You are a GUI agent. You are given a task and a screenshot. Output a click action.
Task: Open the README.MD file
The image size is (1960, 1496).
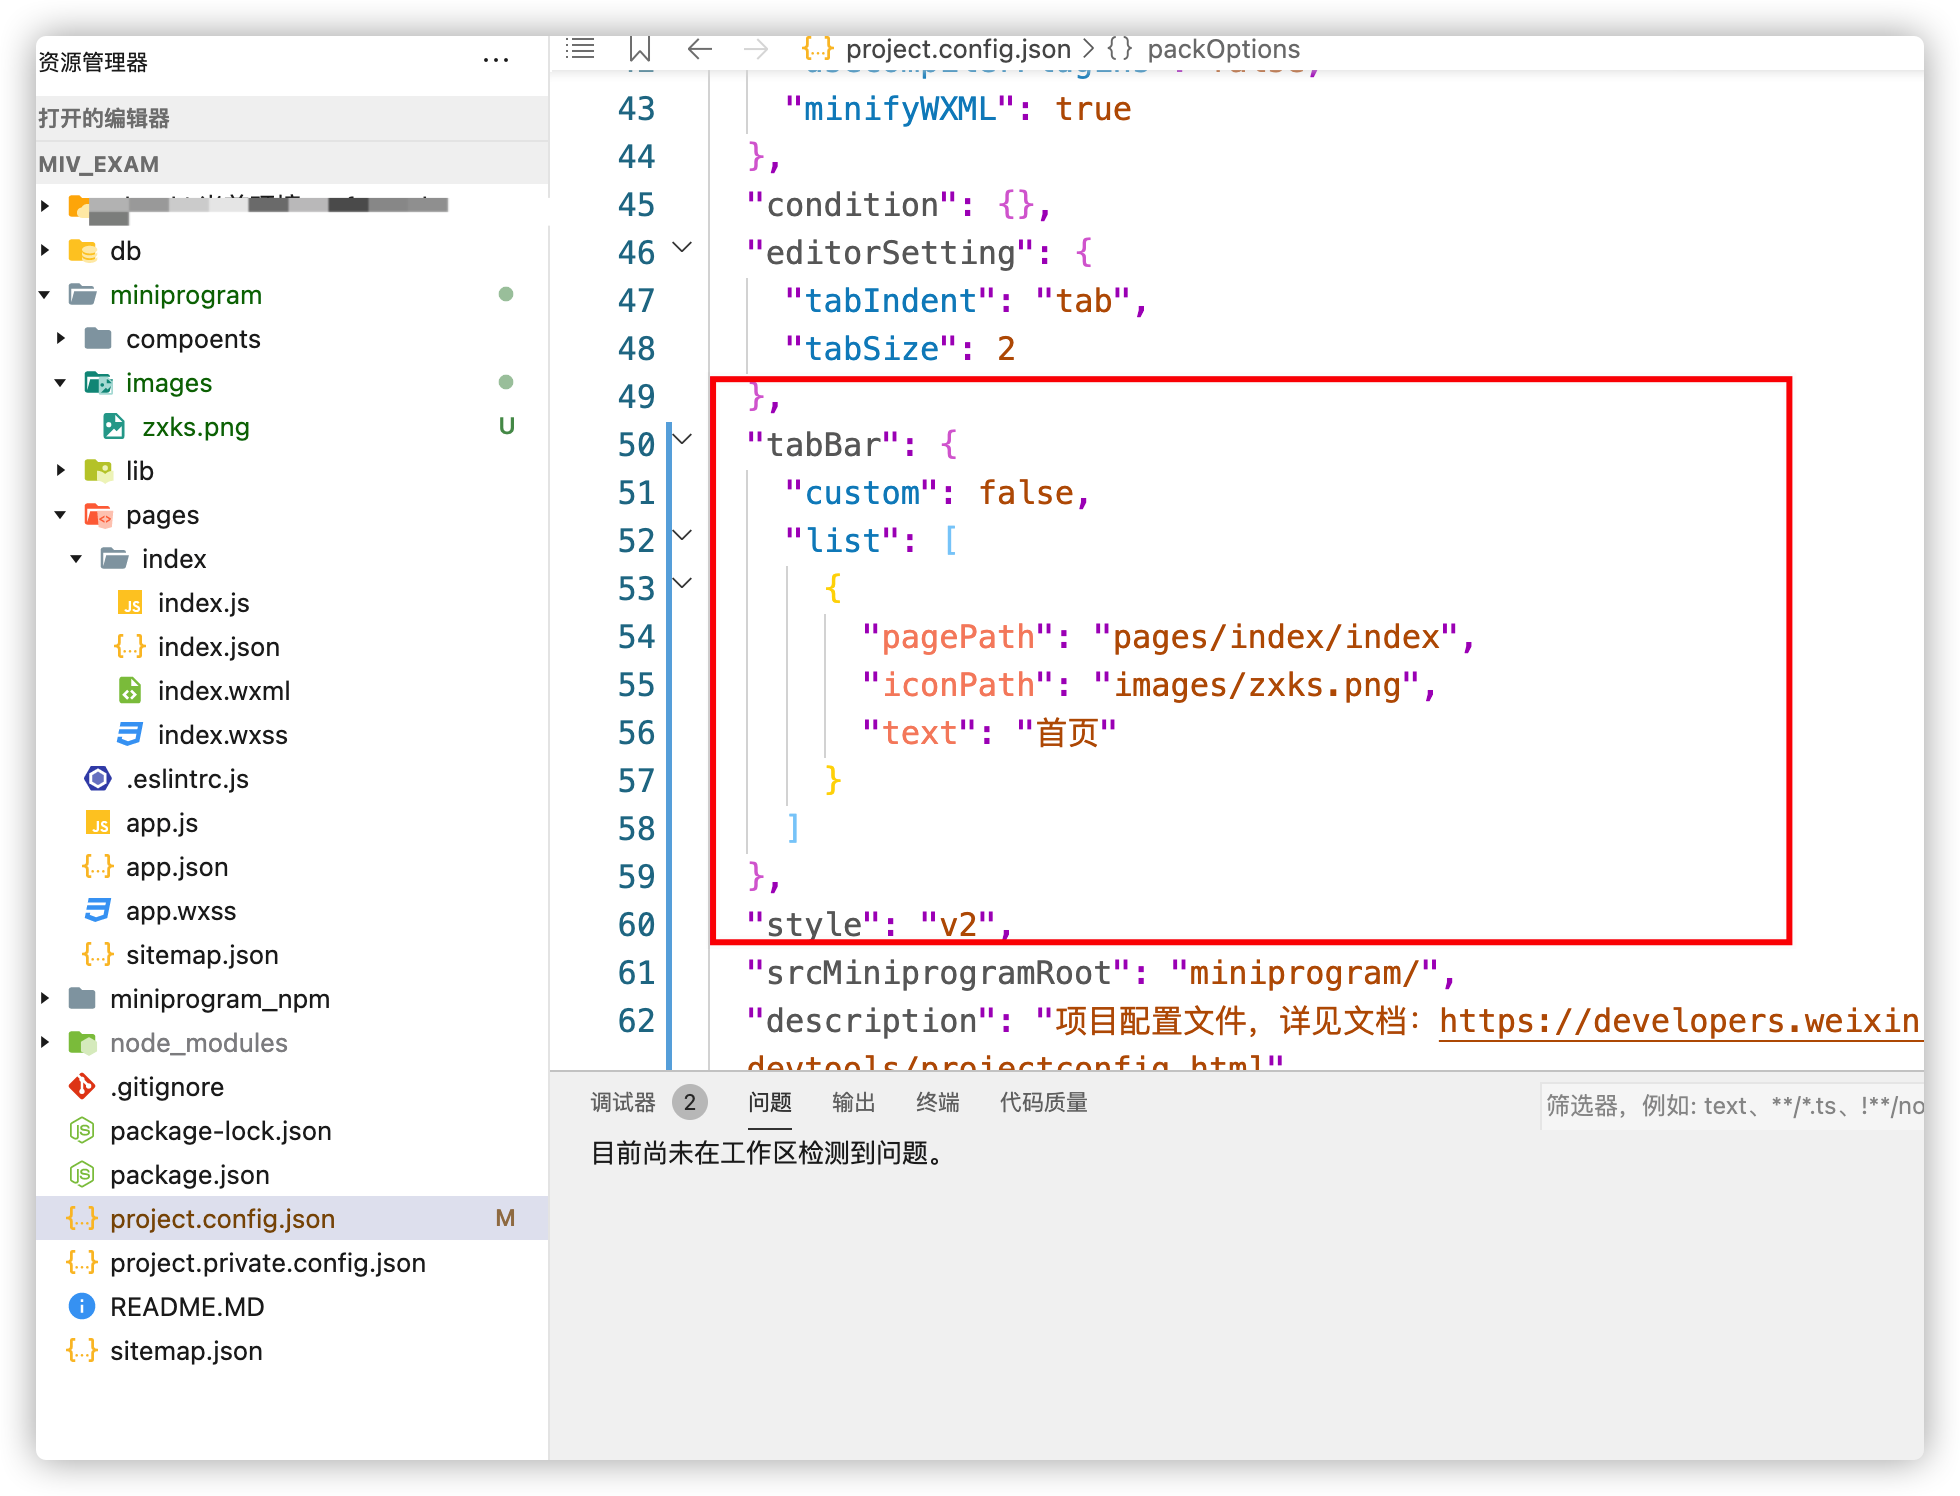point(187,1307)
